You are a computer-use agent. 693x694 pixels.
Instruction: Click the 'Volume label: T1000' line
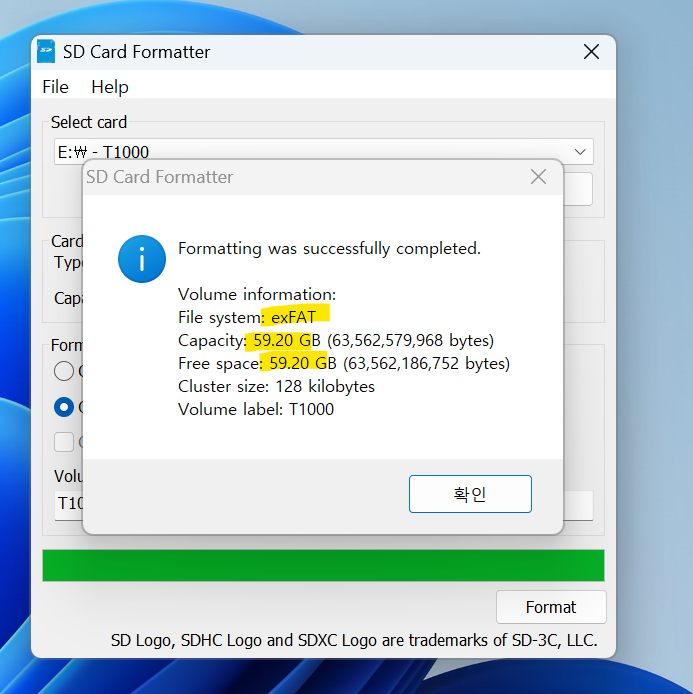[x=256, y=409]
